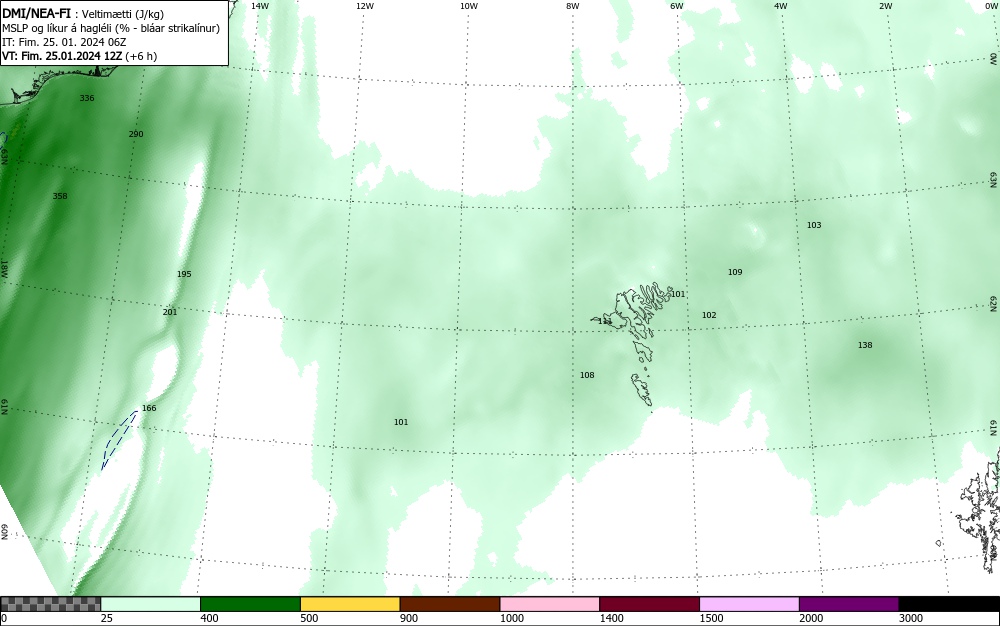Click the CAPE value 138 on map

pos(865,345)
